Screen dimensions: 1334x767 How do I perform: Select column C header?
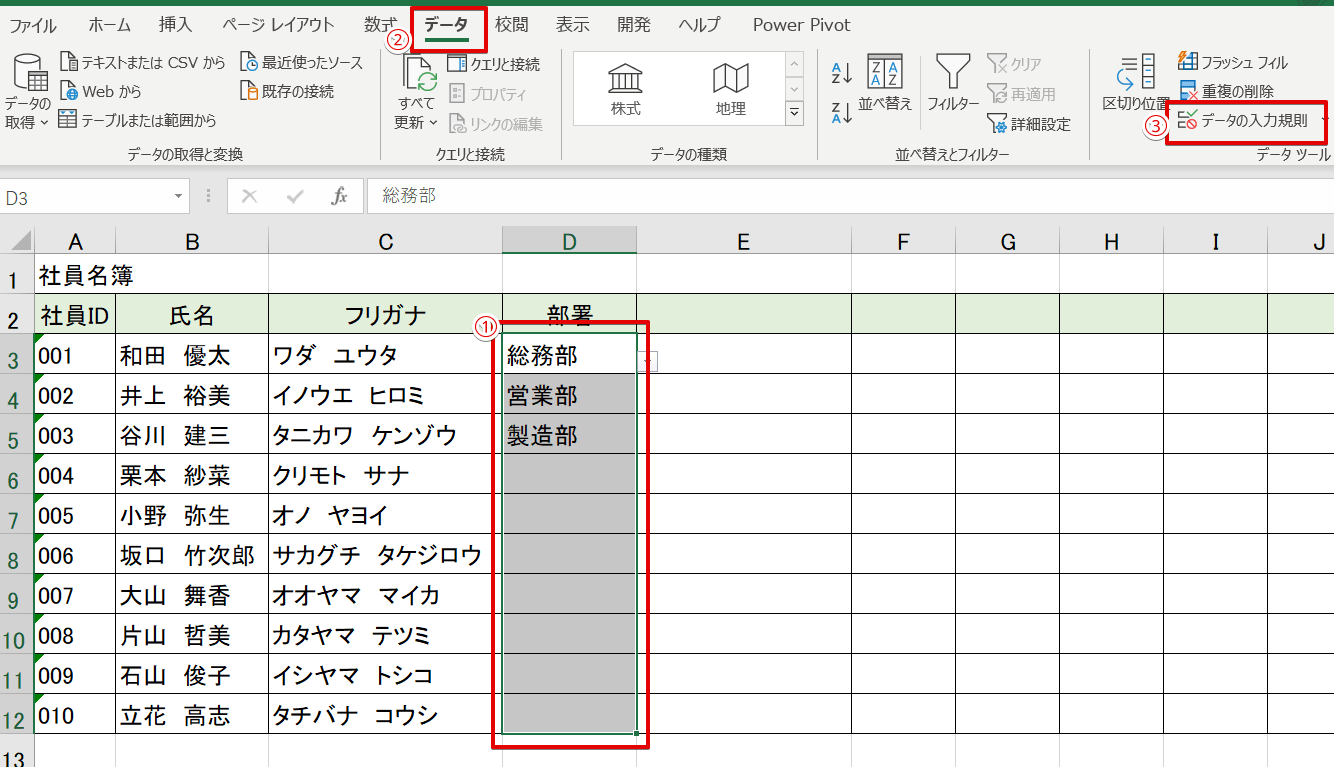[385, 240]
